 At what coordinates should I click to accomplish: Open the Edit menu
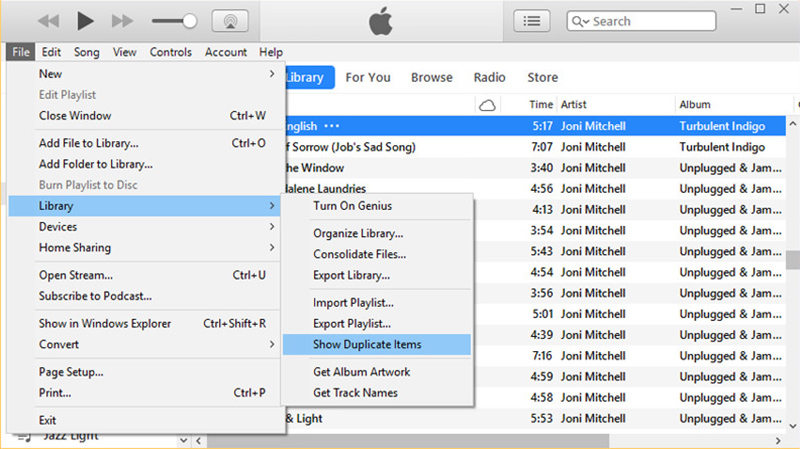(51, 52)
